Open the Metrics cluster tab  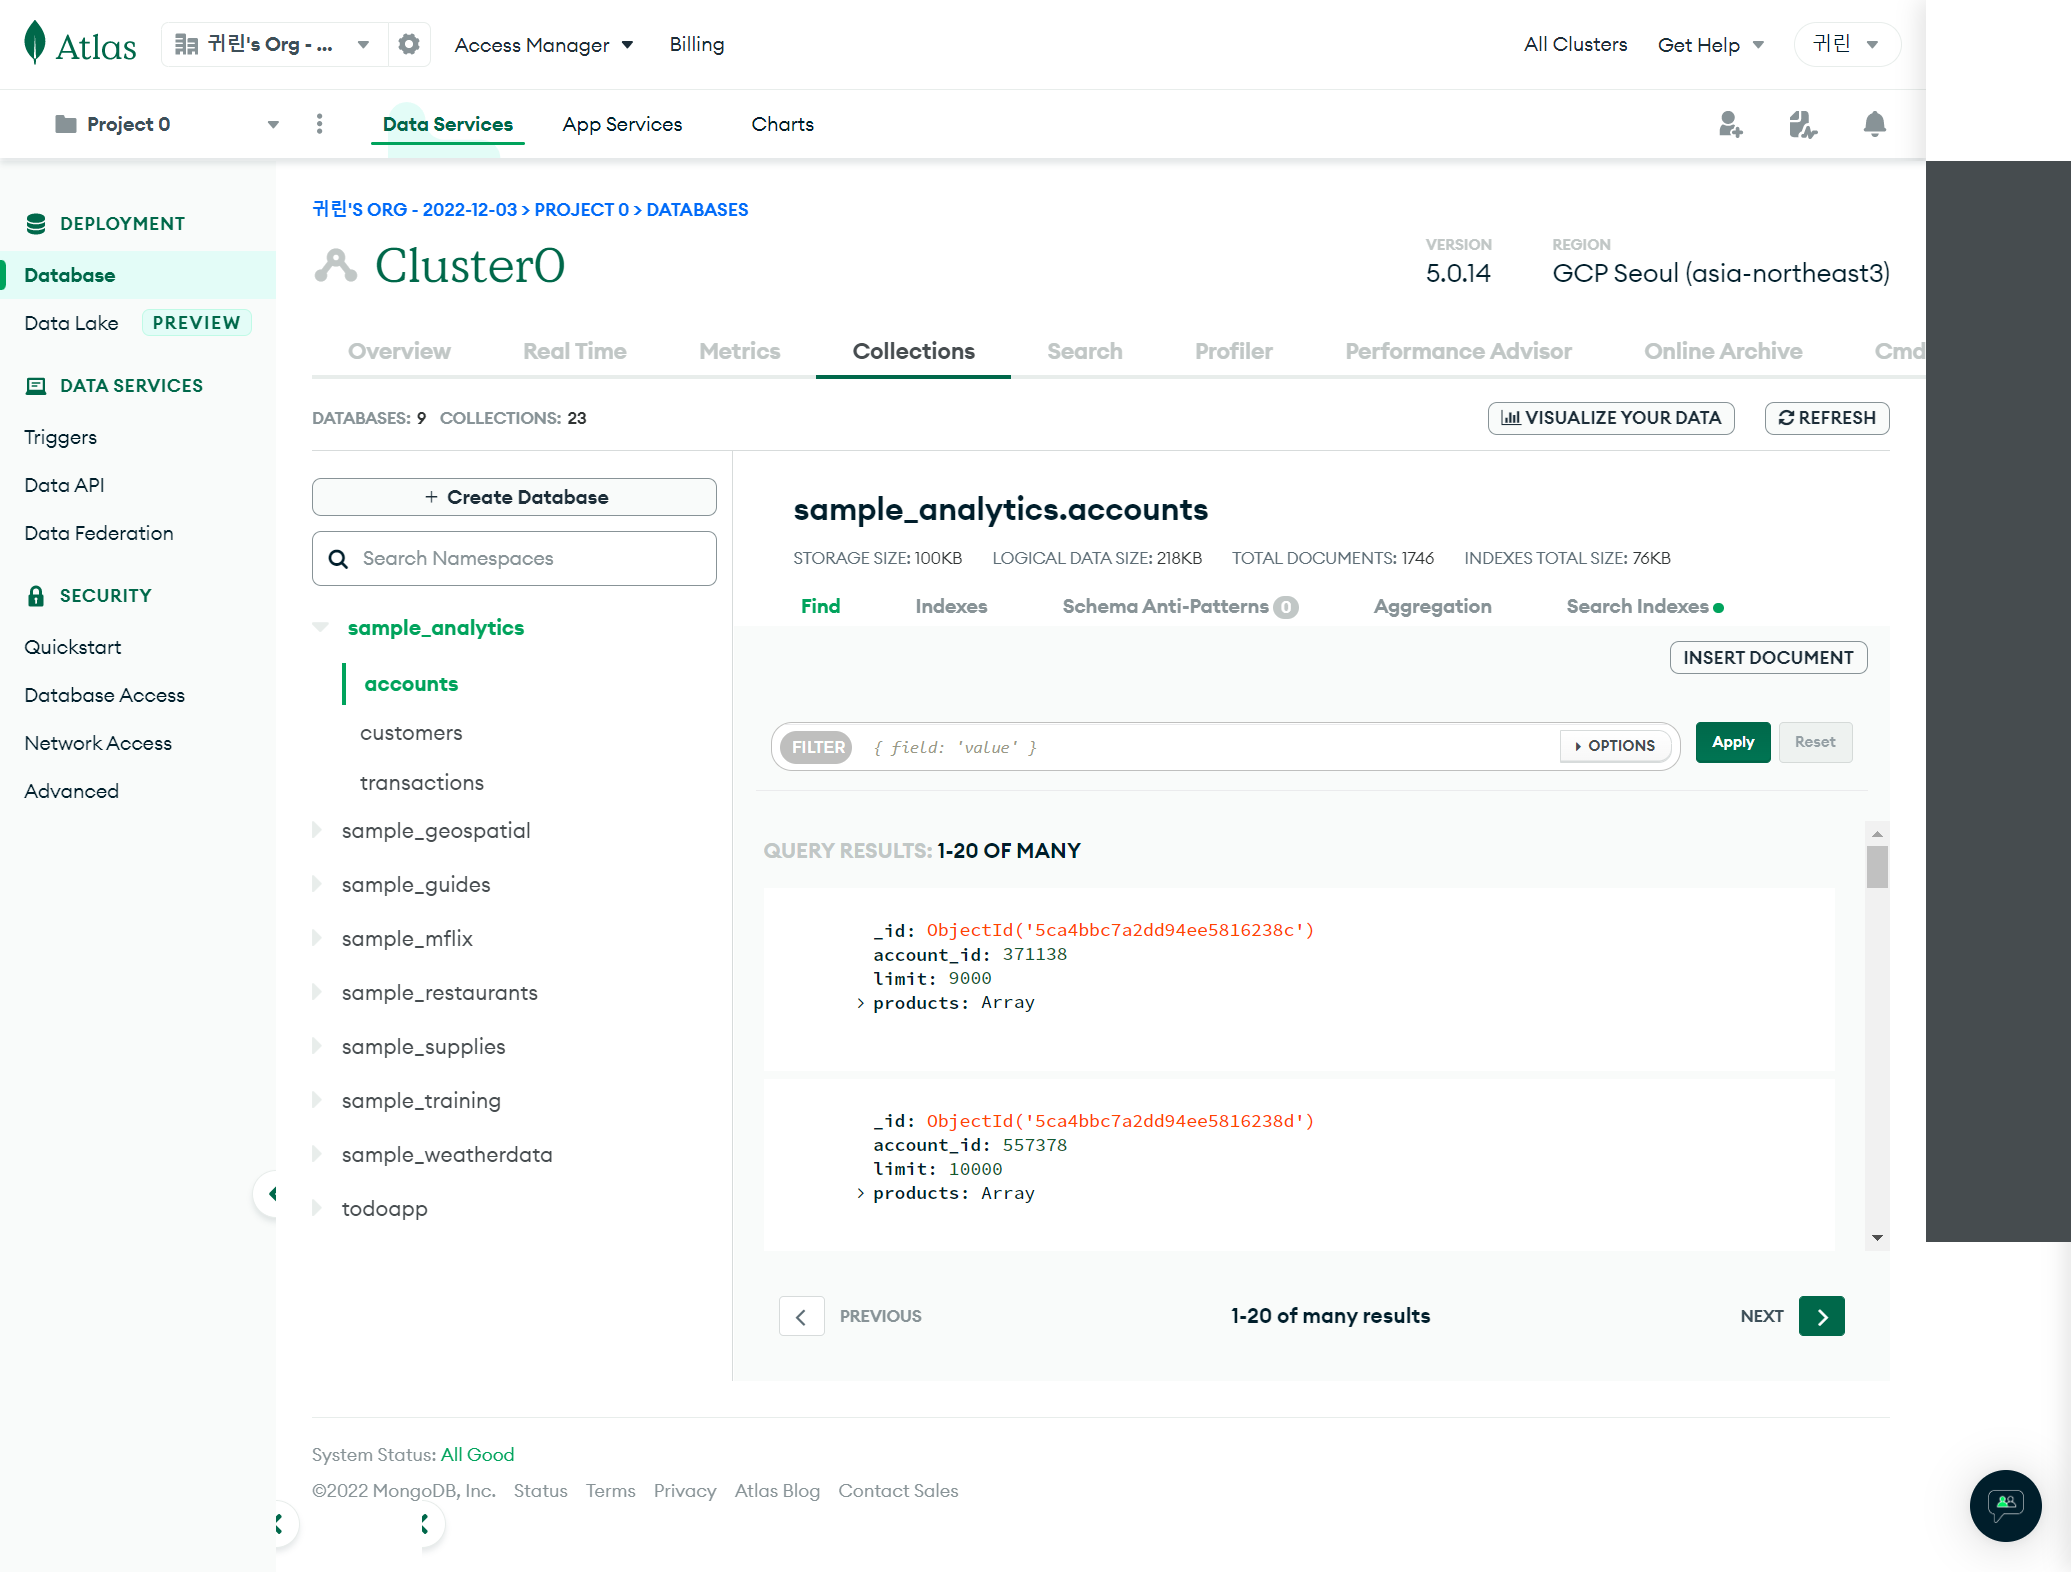click(739, 351)
